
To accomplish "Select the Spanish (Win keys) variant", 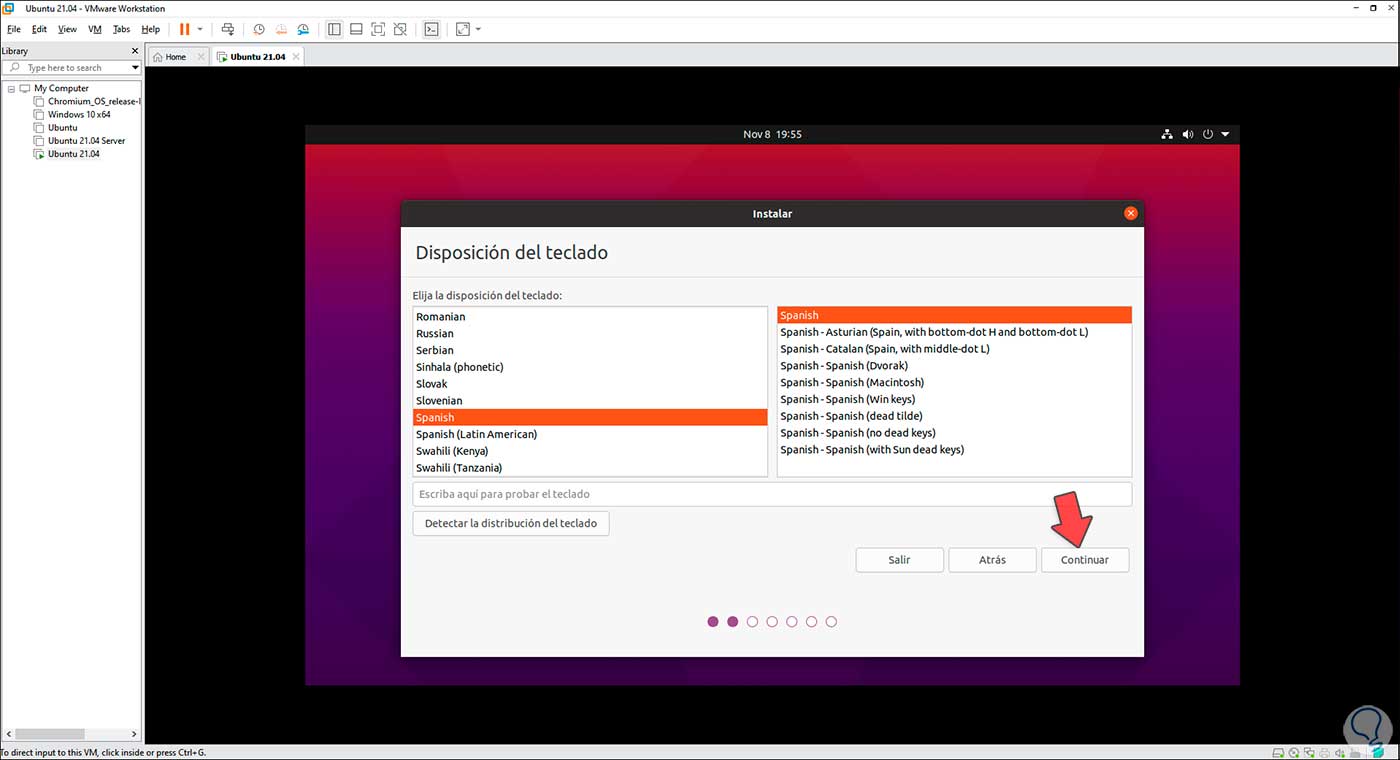I will coord(954,399).
